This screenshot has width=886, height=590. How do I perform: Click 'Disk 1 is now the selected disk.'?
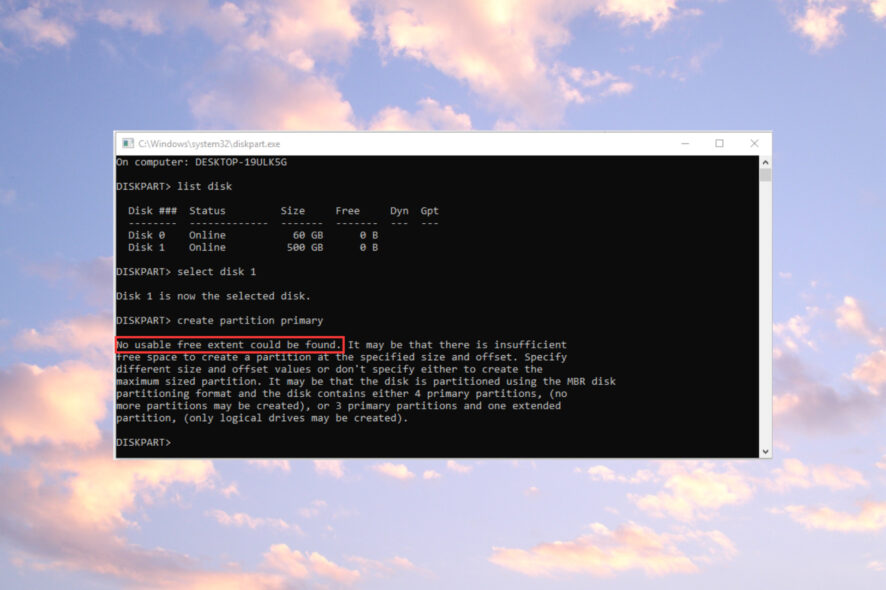213,296
